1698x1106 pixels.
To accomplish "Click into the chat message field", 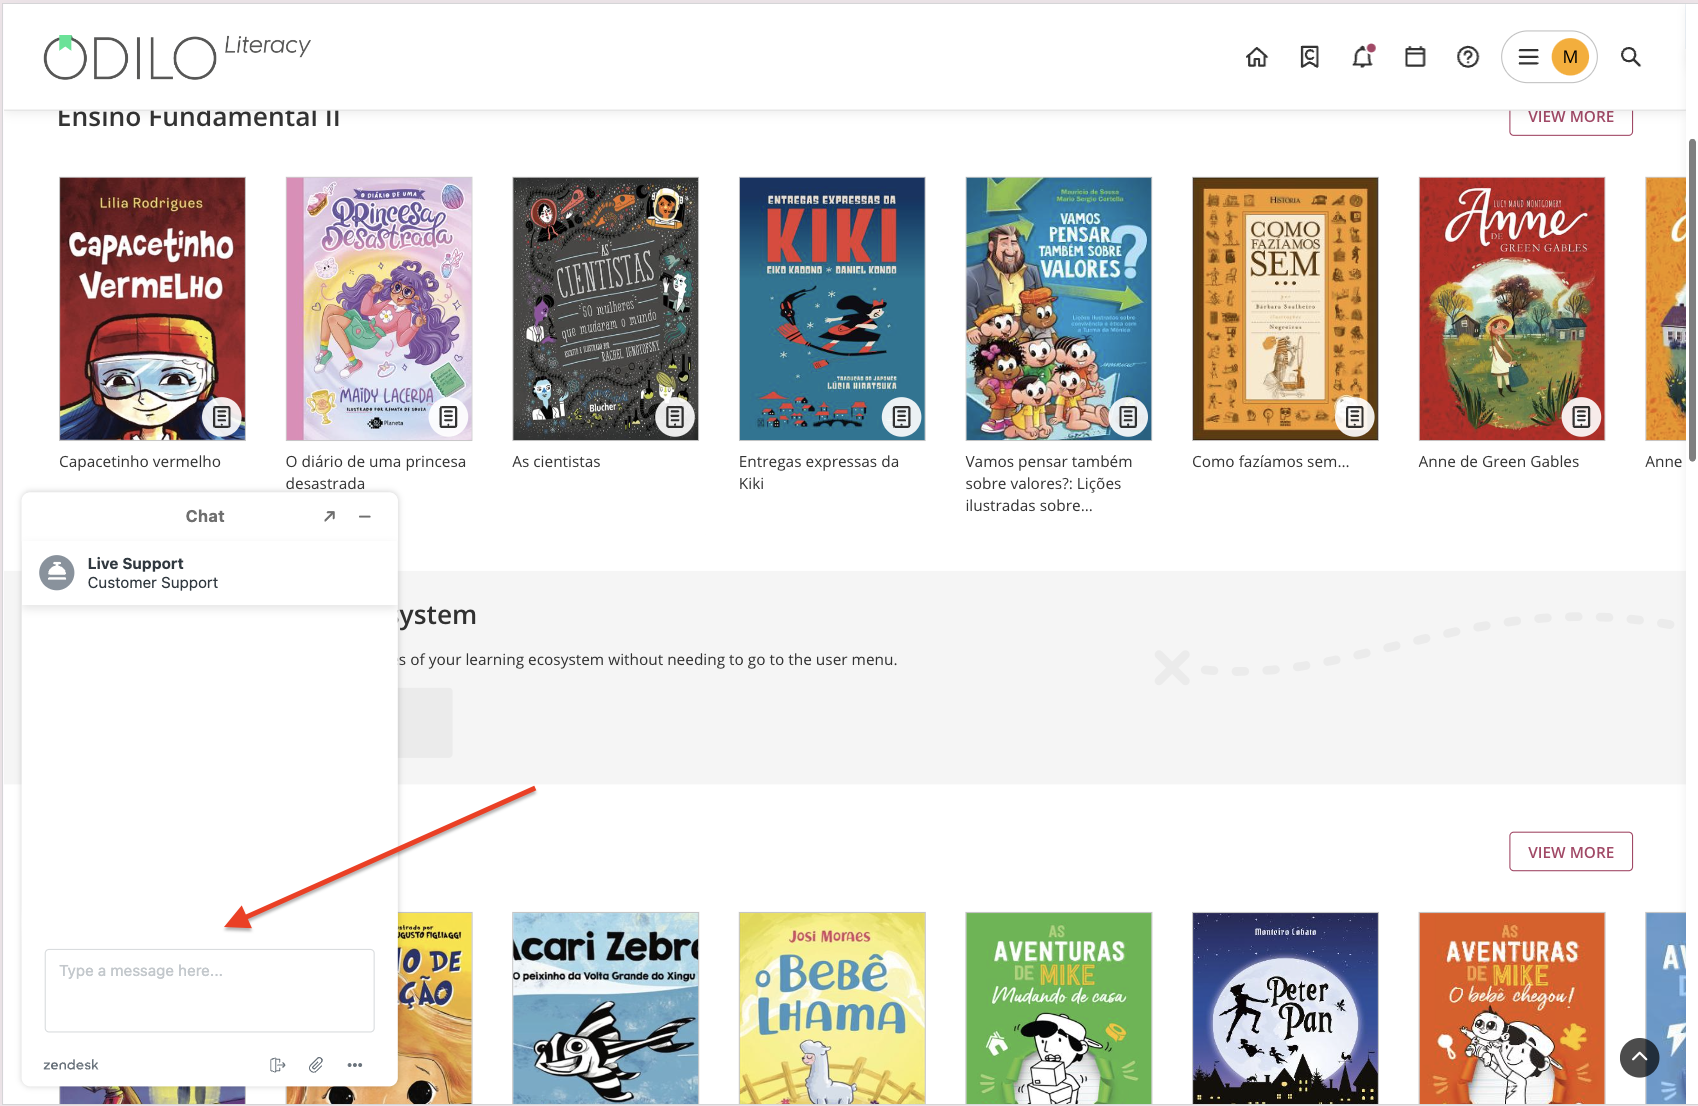I will click(210, 990).
